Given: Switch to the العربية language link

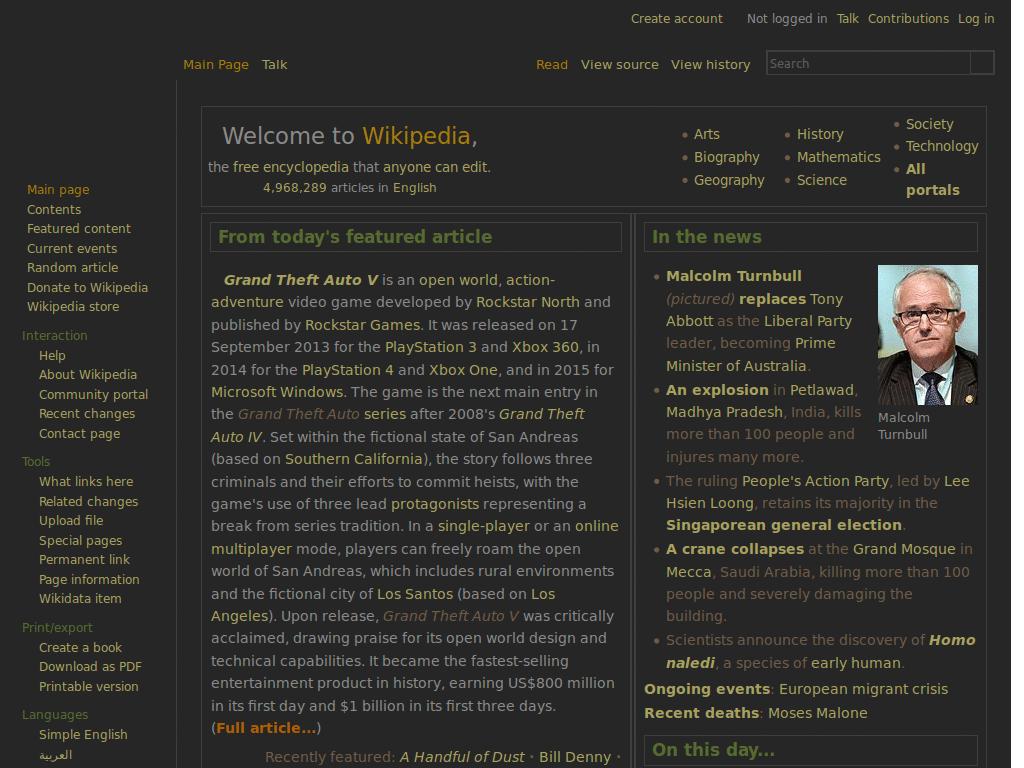Looking at the screenshot, I should (56, 755).
